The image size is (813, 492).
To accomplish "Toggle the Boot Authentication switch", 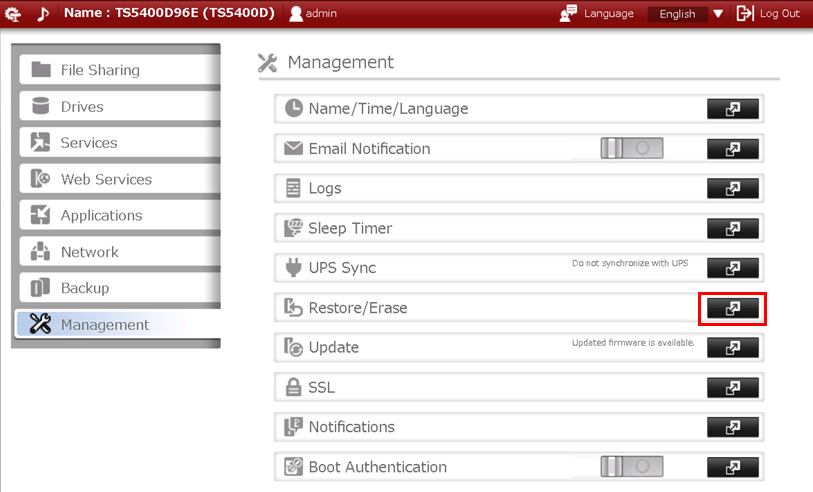I will coord(631,467).
